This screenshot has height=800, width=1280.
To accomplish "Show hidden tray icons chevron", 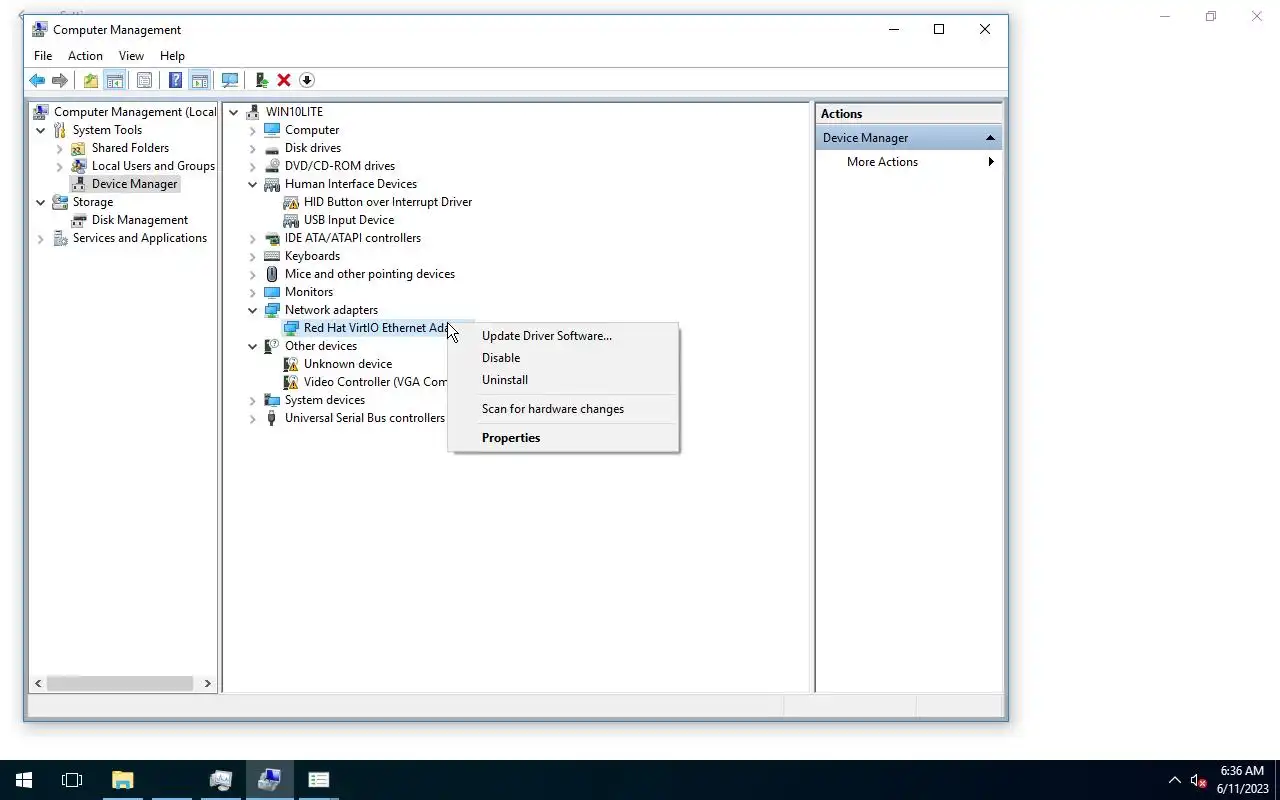I will coord(1174,780).
